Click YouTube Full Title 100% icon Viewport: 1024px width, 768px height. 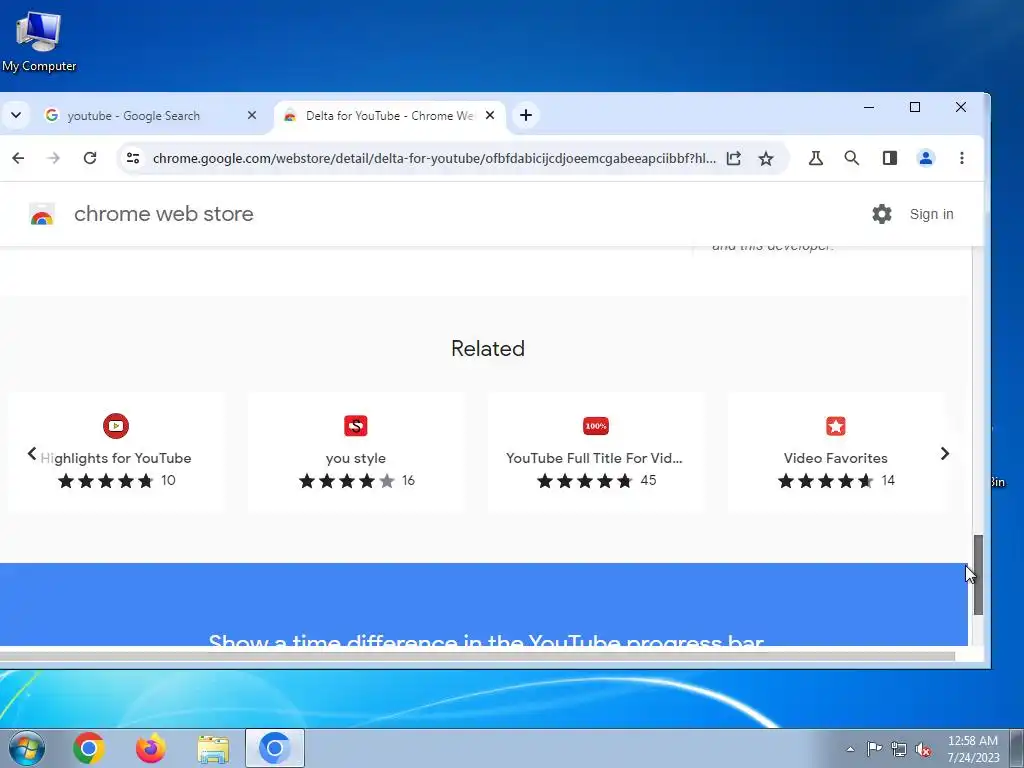click(596, 426)
